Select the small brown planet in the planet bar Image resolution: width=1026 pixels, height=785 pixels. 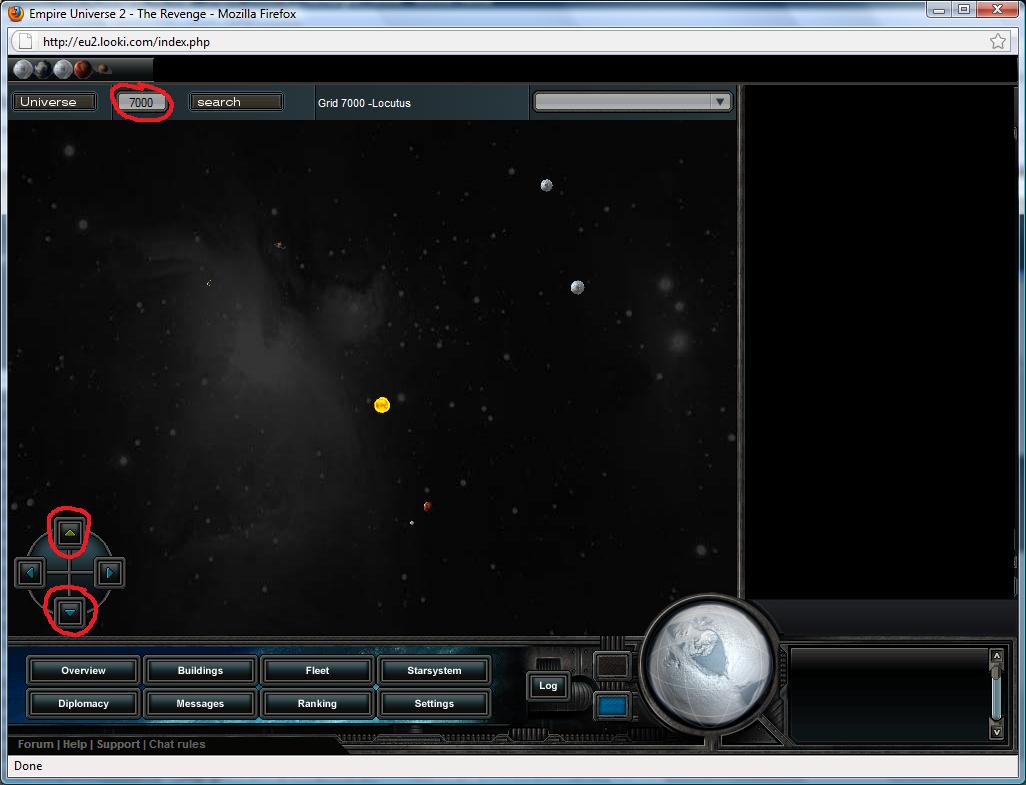point(103,68)
